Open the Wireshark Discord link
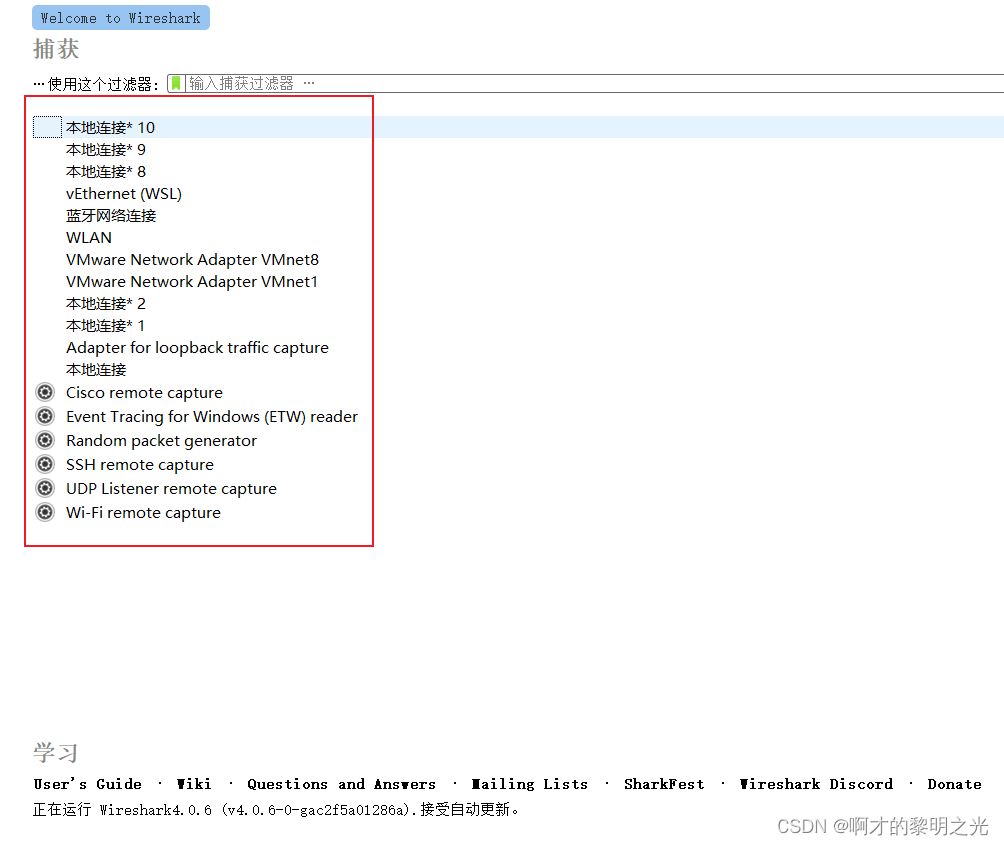 pos(816,784)
